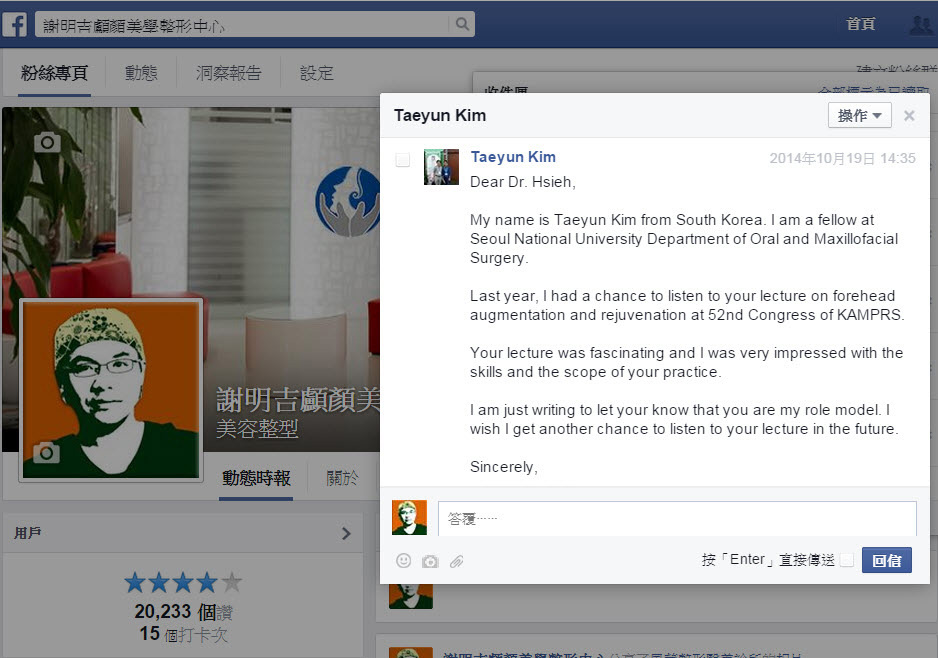Select the 動態時報 timeline tab
The height and width of the screenshot is (658, 938).
click(x=256, y=478)
